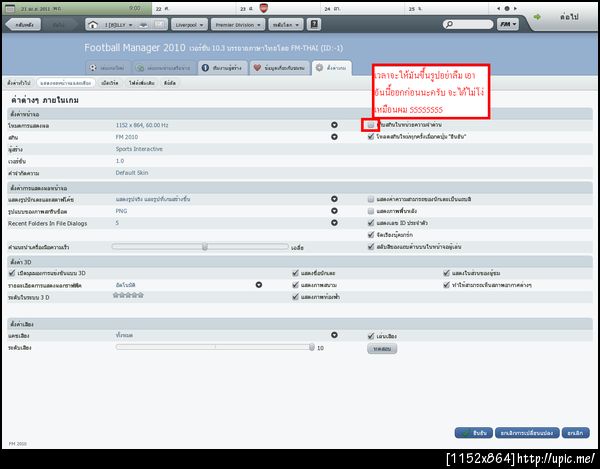600x469 pixels.
Task: Expand the PNG screenshot format dropdown
Action: point(334,211)
